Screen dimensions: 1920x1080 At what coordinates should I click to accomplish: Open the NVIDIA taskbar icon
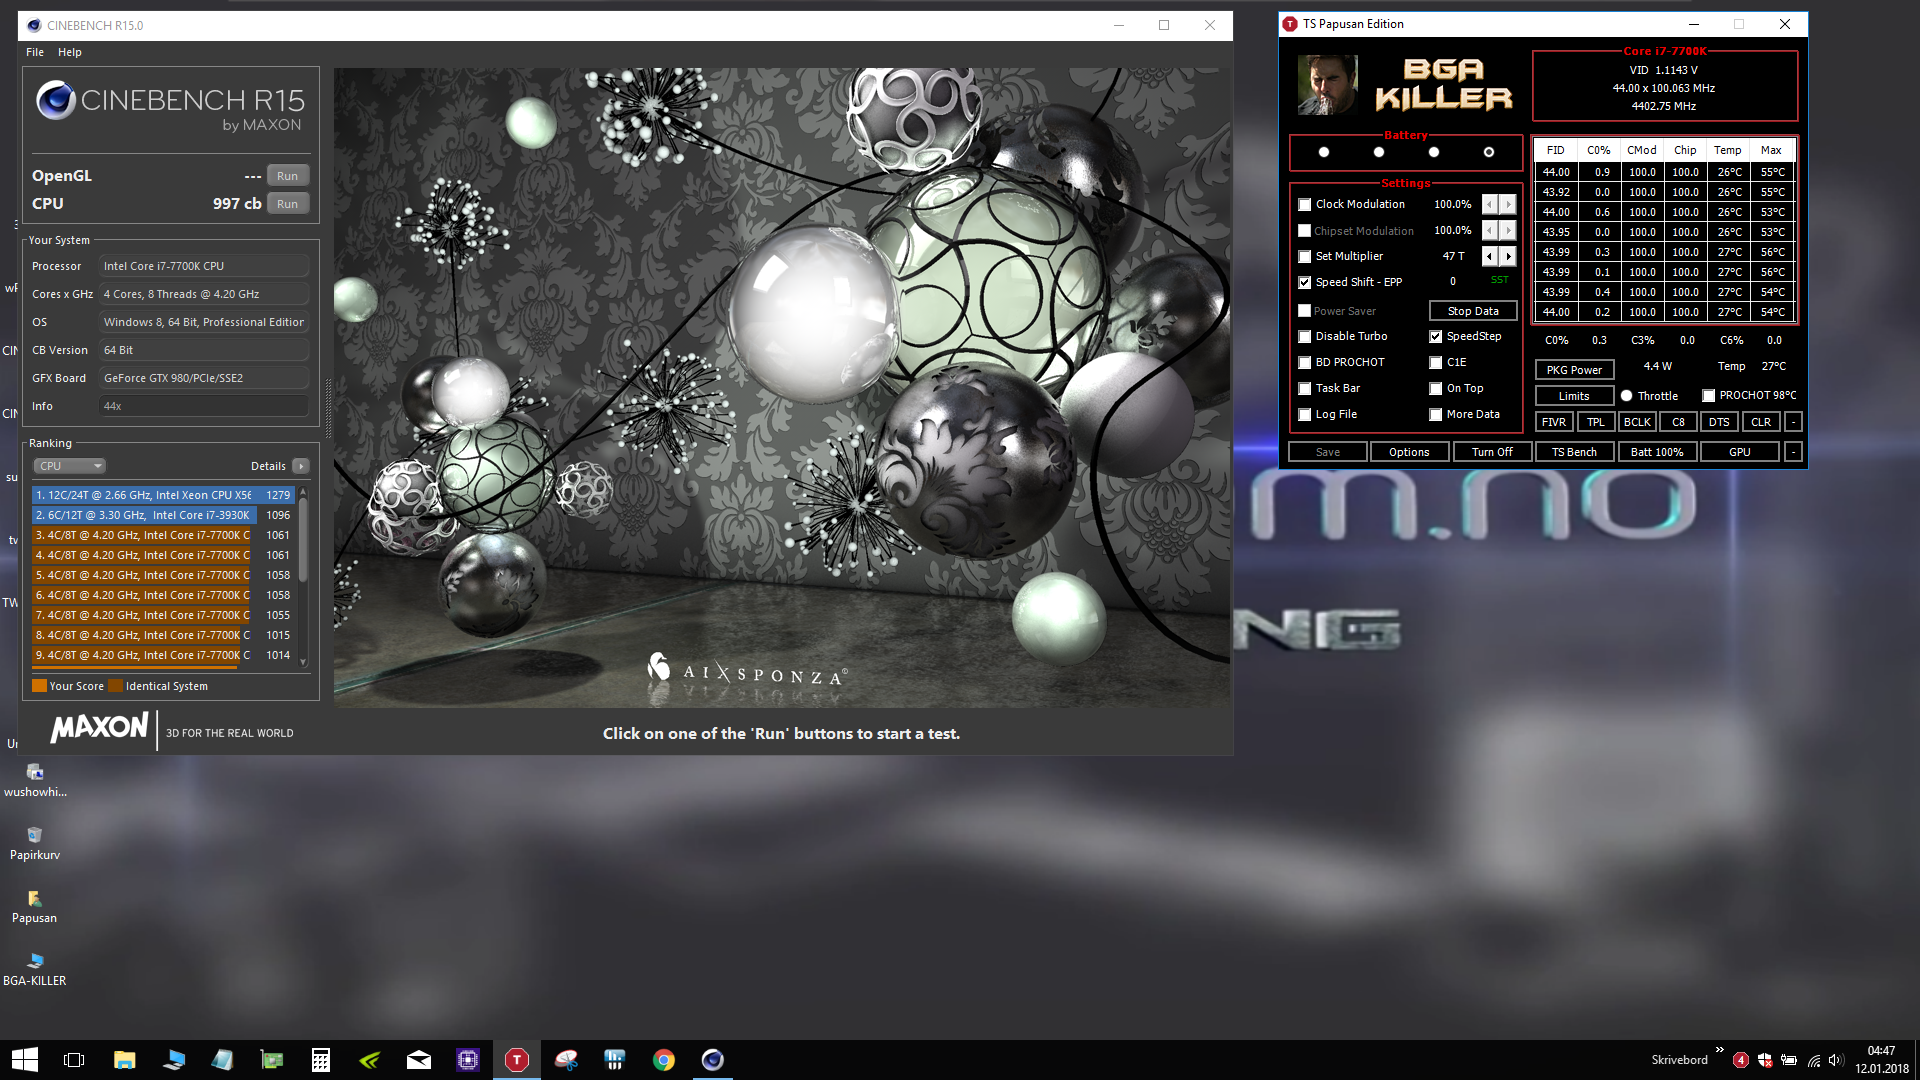(370, 1060)
